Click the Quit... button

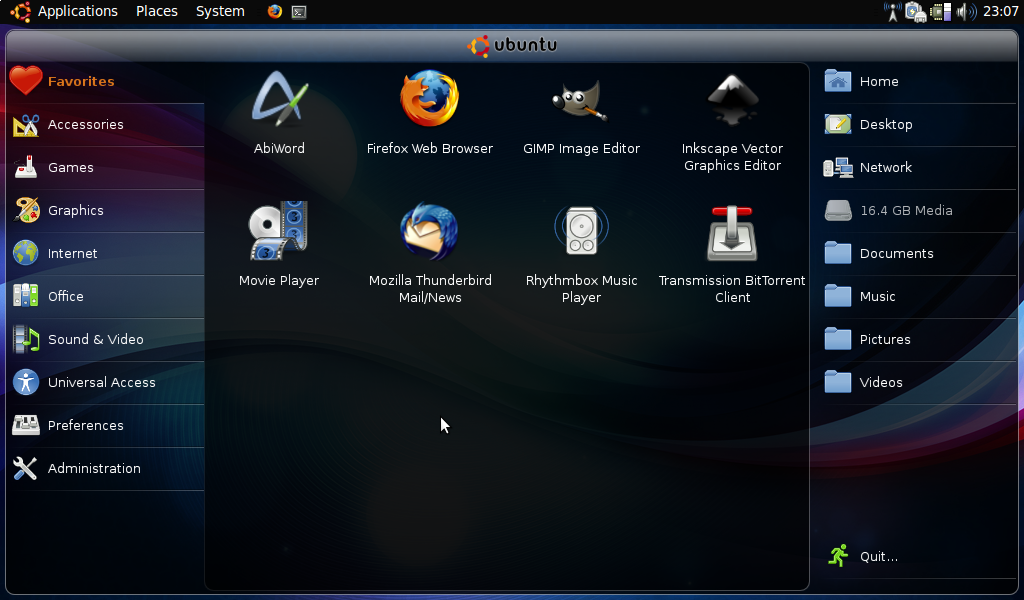[x=920, y=556]
